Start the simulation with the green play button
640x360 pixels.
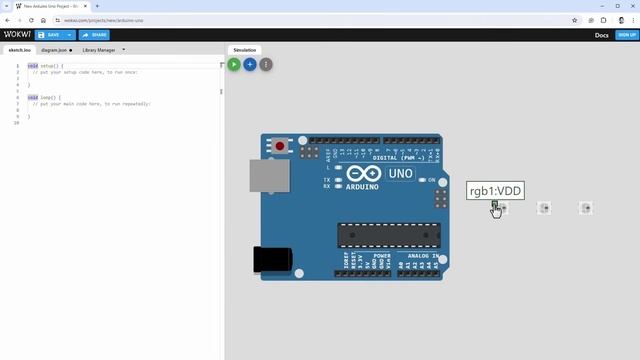pyautogui.click(x=234, y=64)
